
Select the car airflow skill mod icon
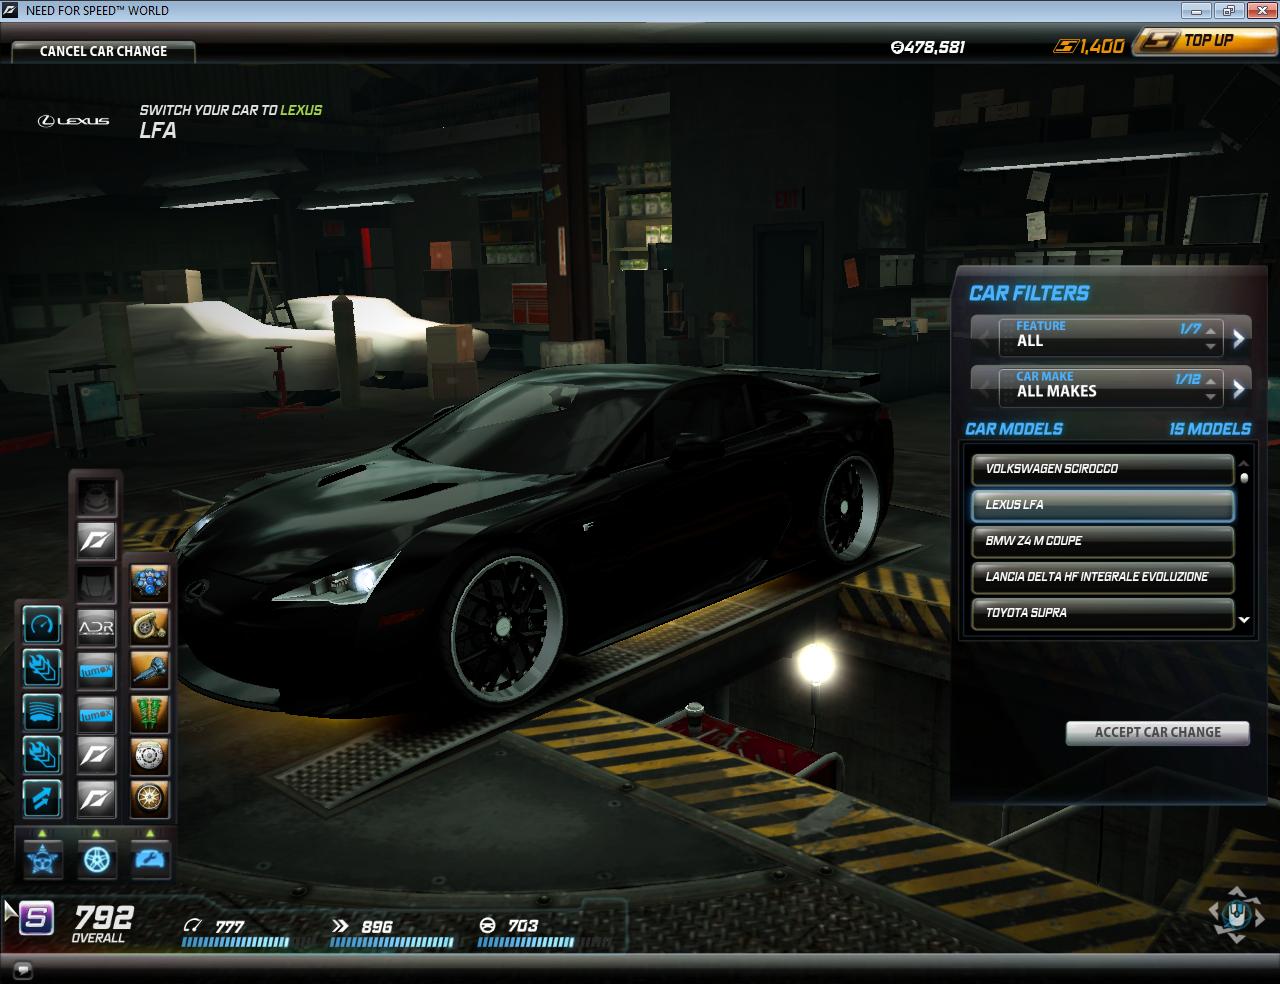[x=42, y=712]
